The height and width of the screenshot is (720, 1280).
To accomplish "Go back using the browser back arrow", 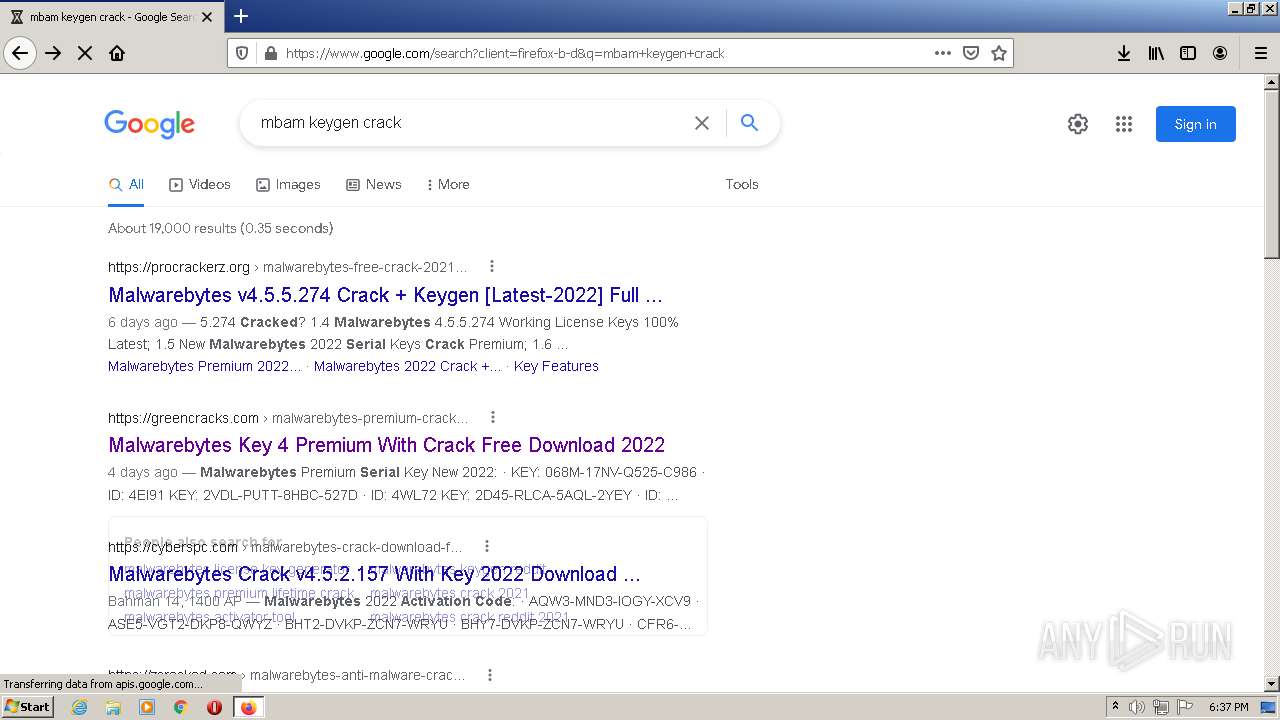I will pyautogui.click(x=20, y=53).
